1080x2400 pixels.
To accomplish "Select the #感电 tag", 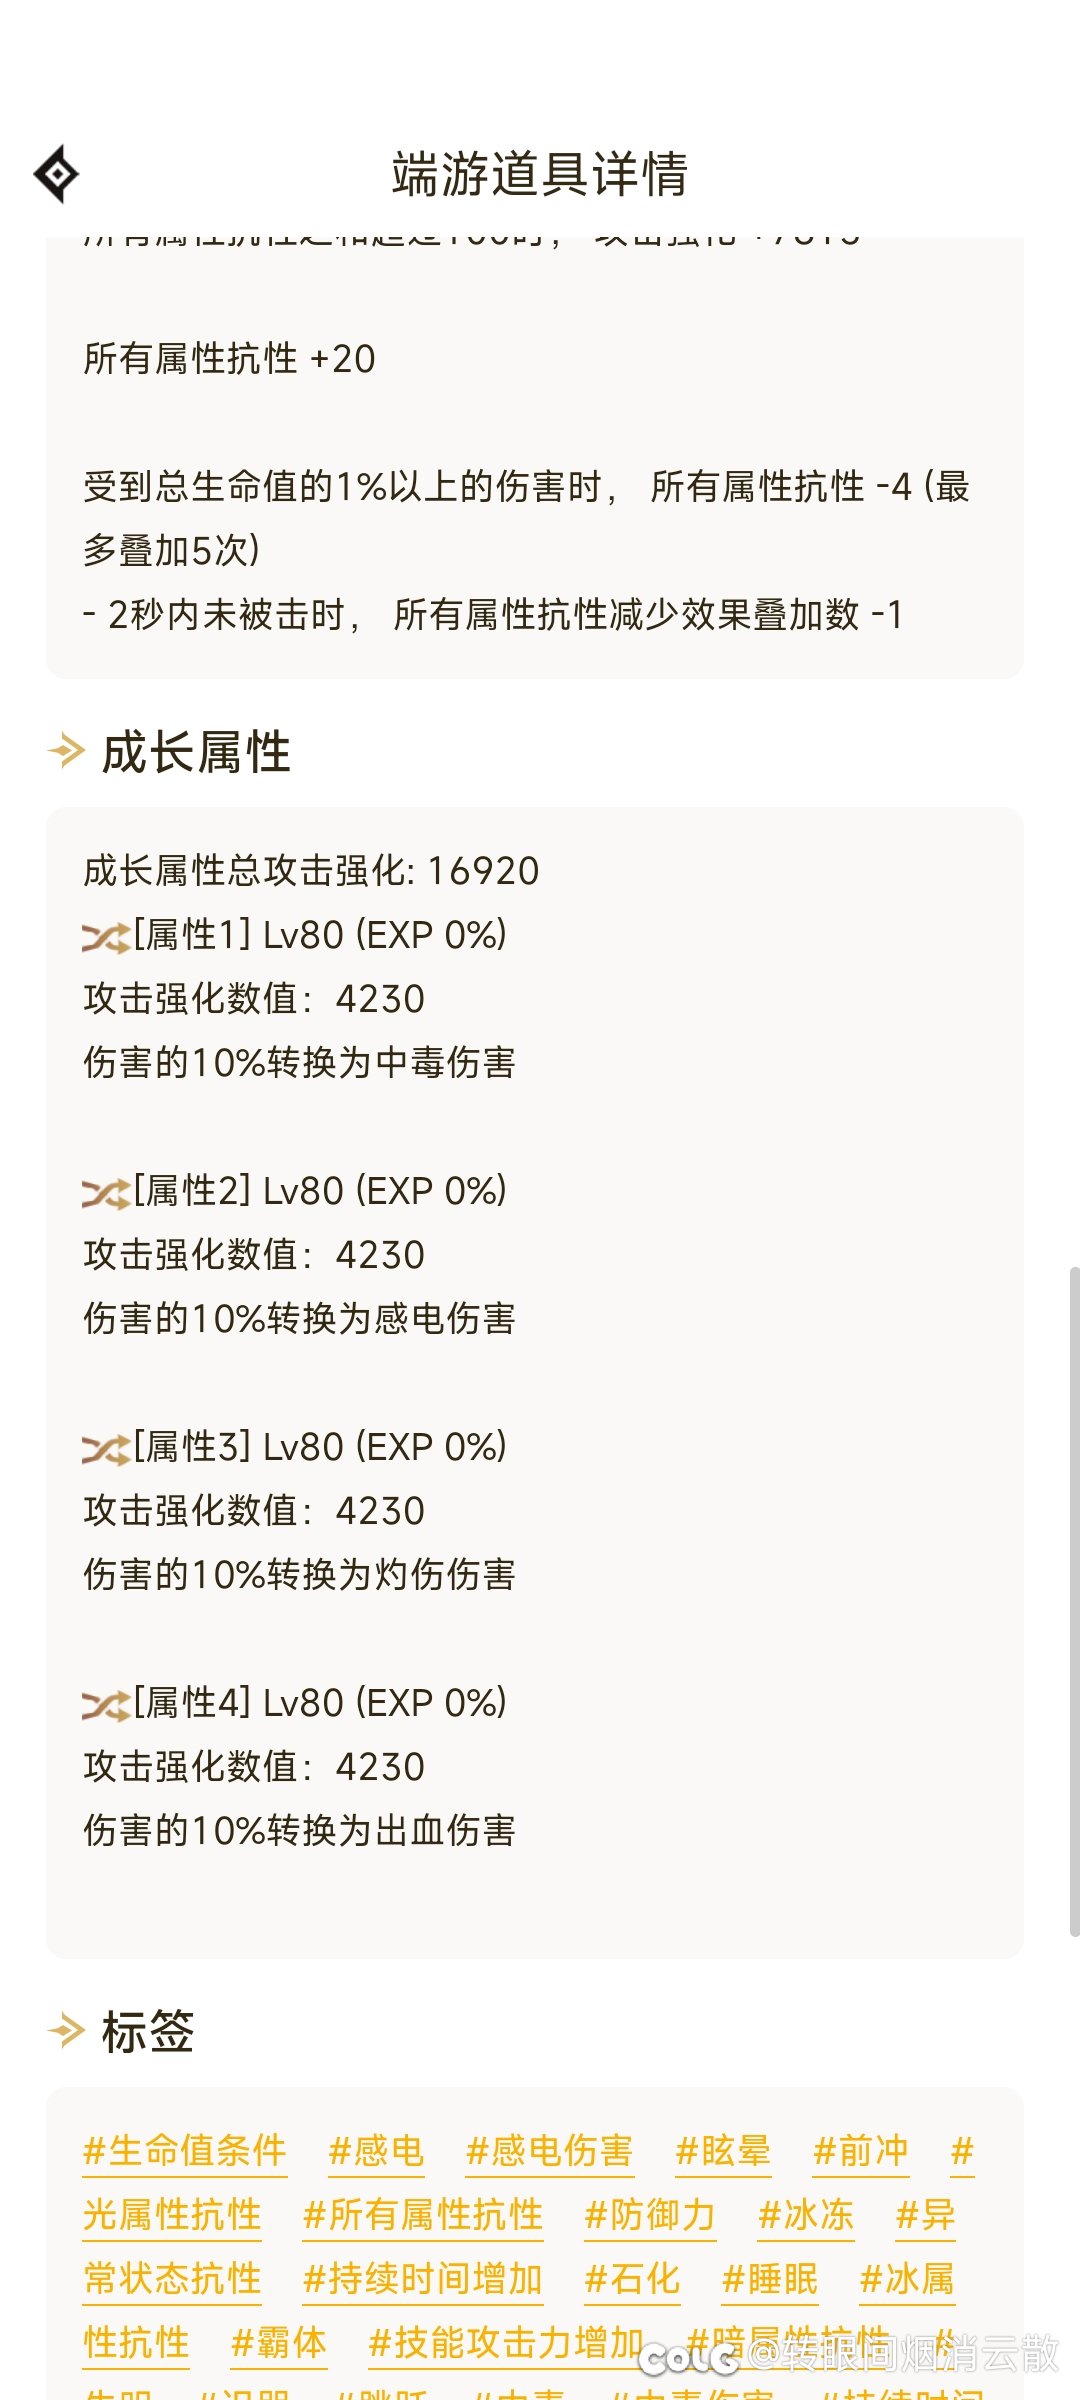I will point(376,2151).
